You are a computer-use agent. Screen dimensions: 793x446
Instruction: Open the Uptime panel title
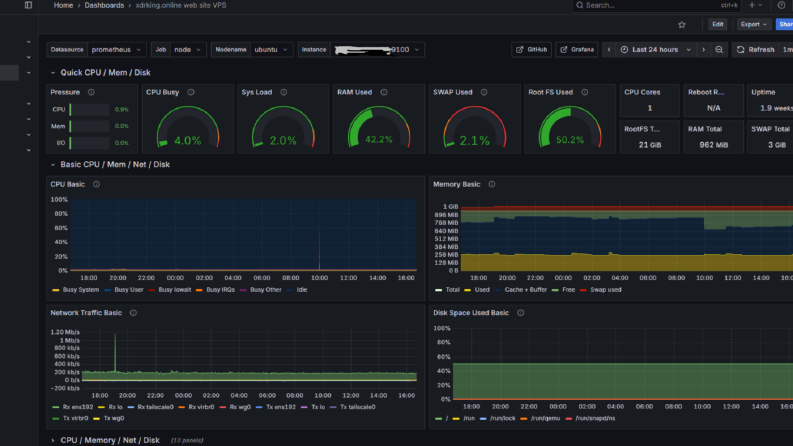[763, 92]
